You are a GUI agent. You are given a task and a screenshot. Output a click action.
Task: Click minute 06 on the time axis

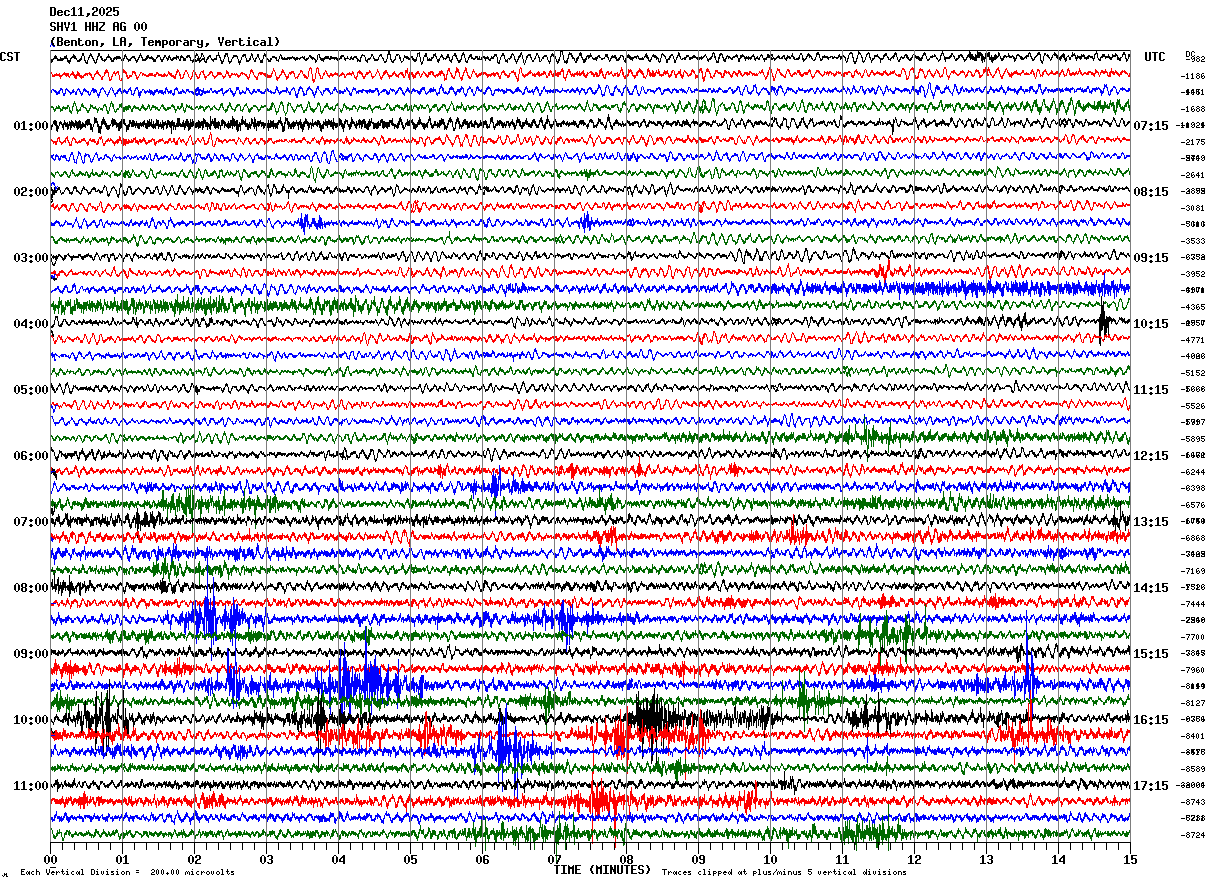coord(482,859)
